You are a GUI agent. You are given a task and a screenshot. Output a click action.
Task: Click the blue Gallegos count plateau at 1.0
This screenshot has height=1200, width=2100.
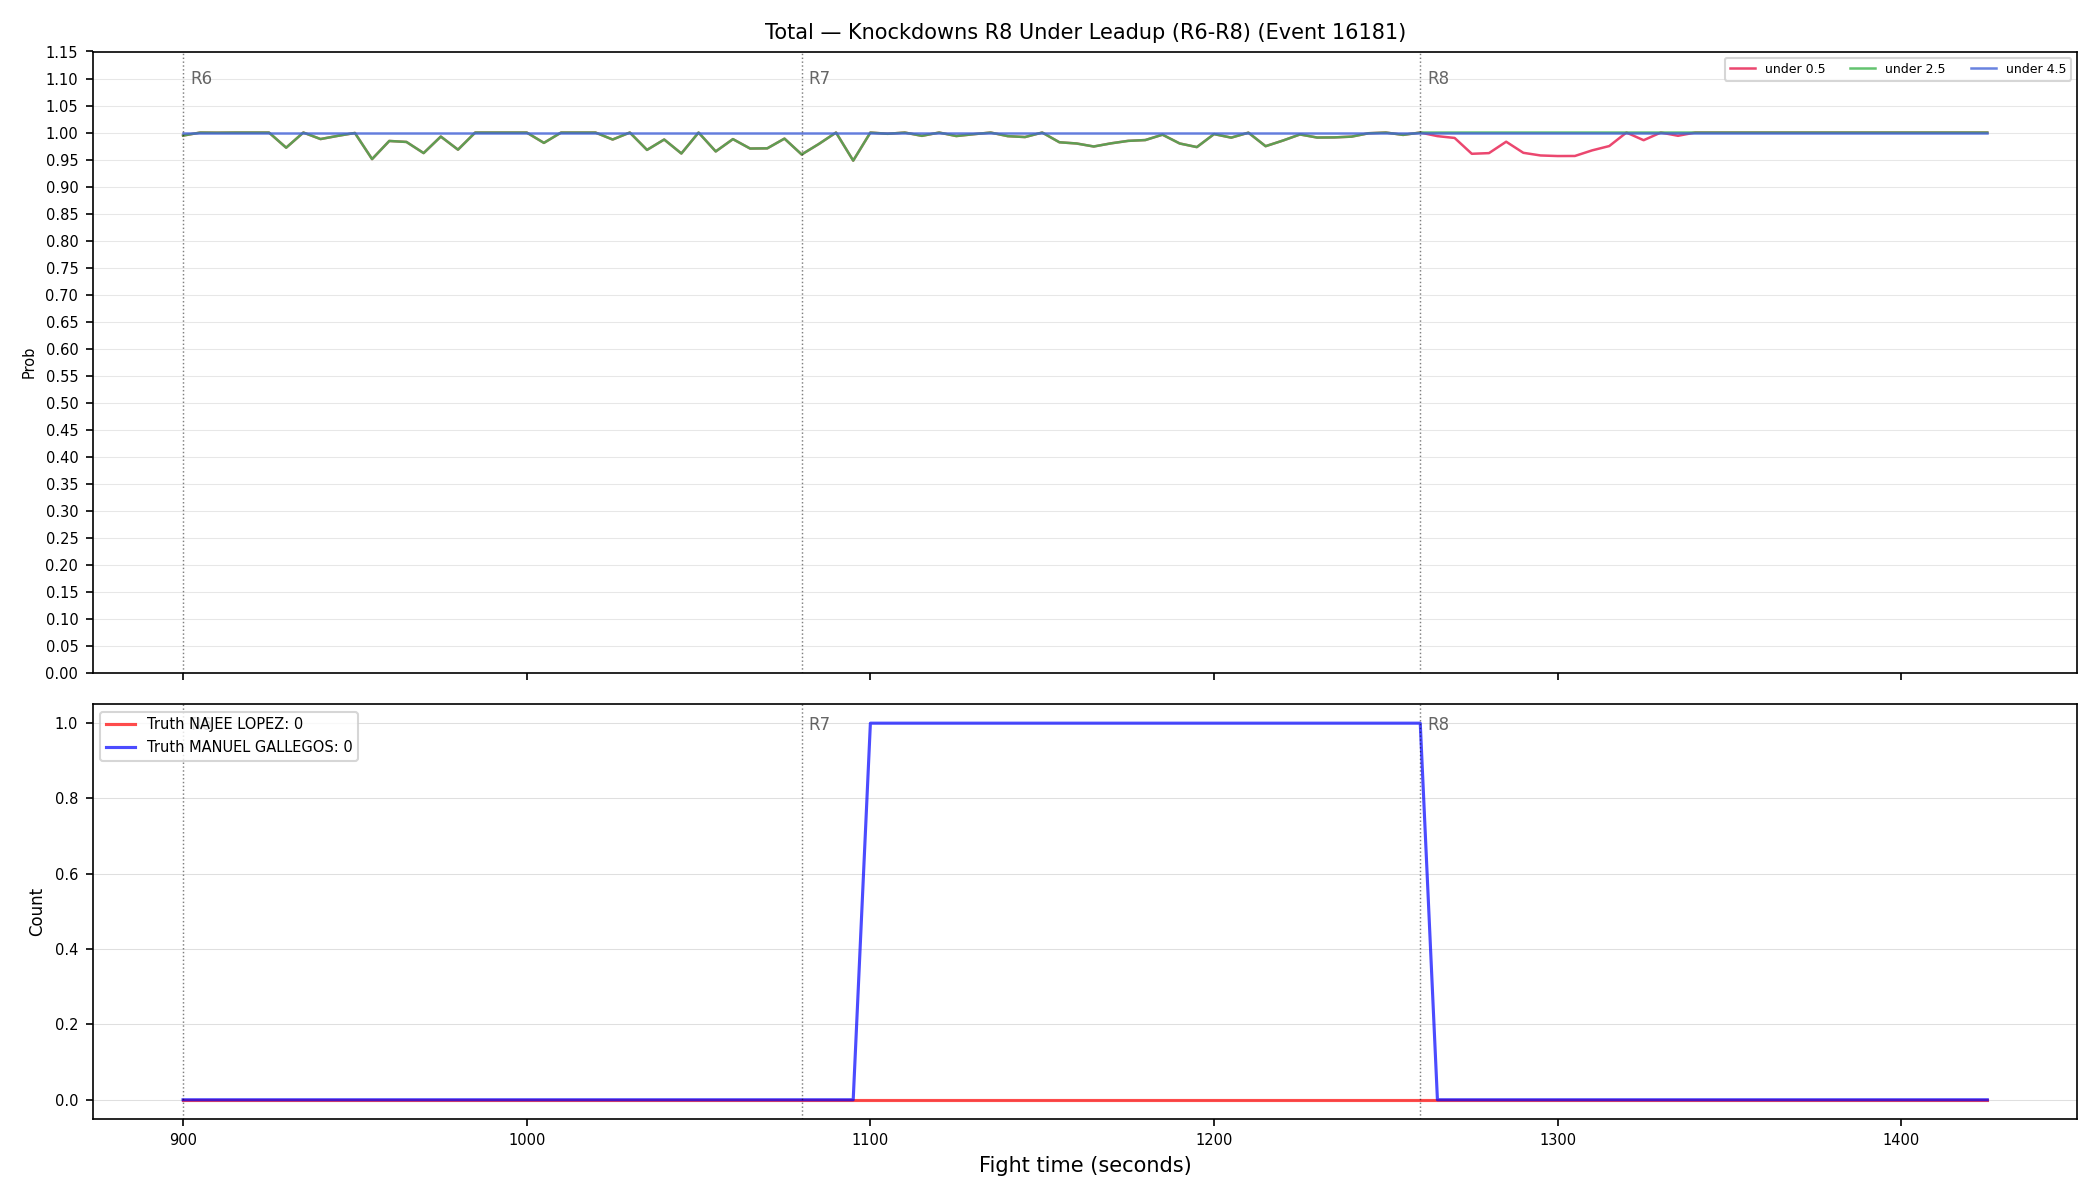point(1145,723)
